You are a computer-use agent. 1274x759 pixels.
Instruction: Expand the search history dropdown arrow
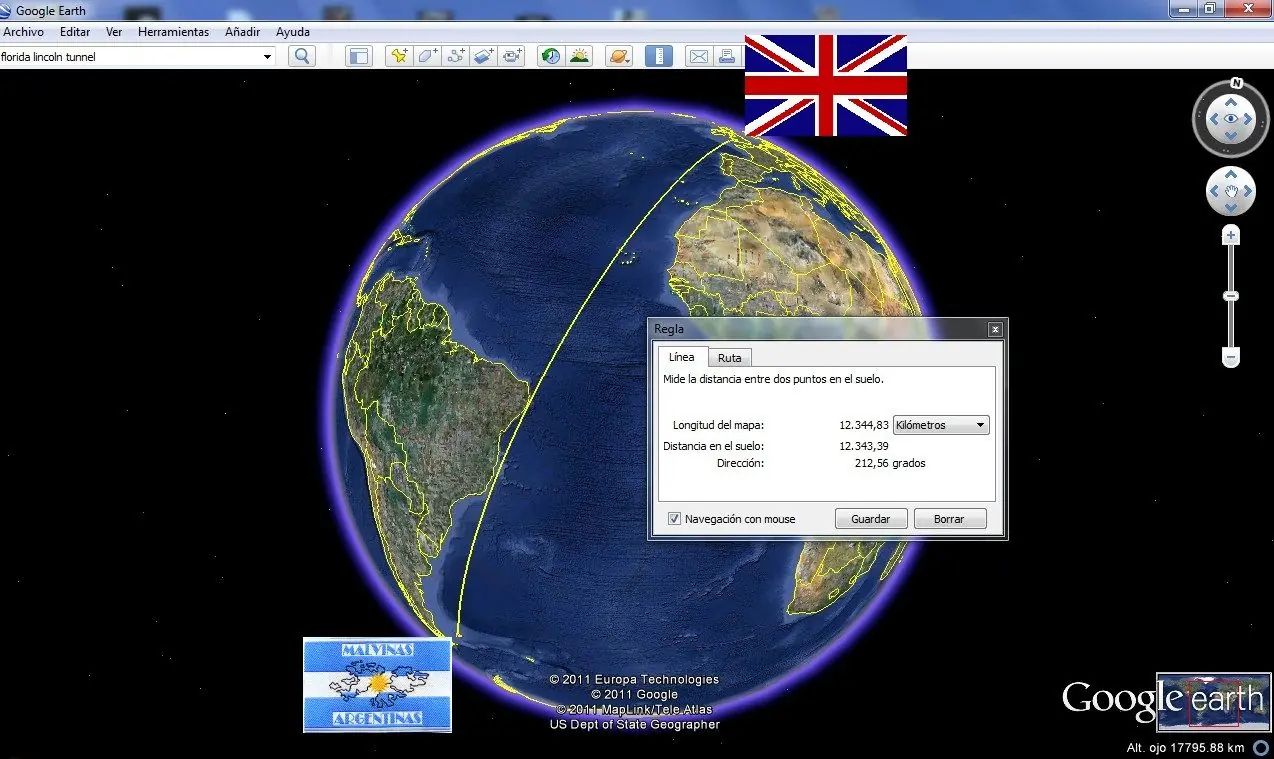(267, 57)
